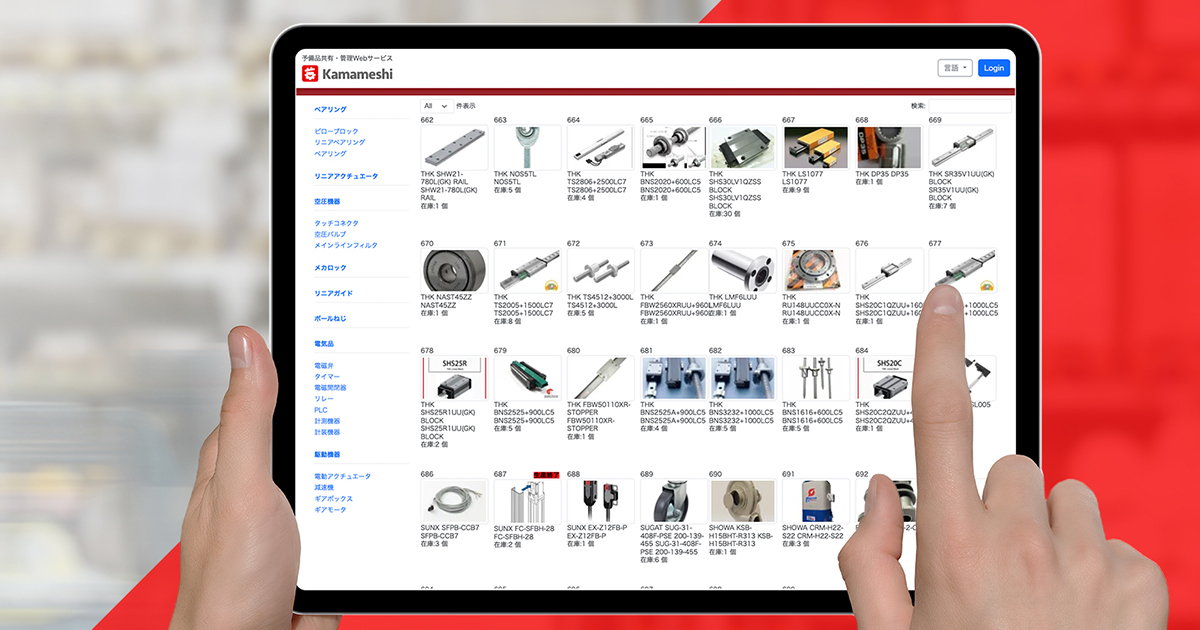Select the 空圧バルブ sidebar link
This screenshot has width=1200, height=630.
click(x=330, y=234)
